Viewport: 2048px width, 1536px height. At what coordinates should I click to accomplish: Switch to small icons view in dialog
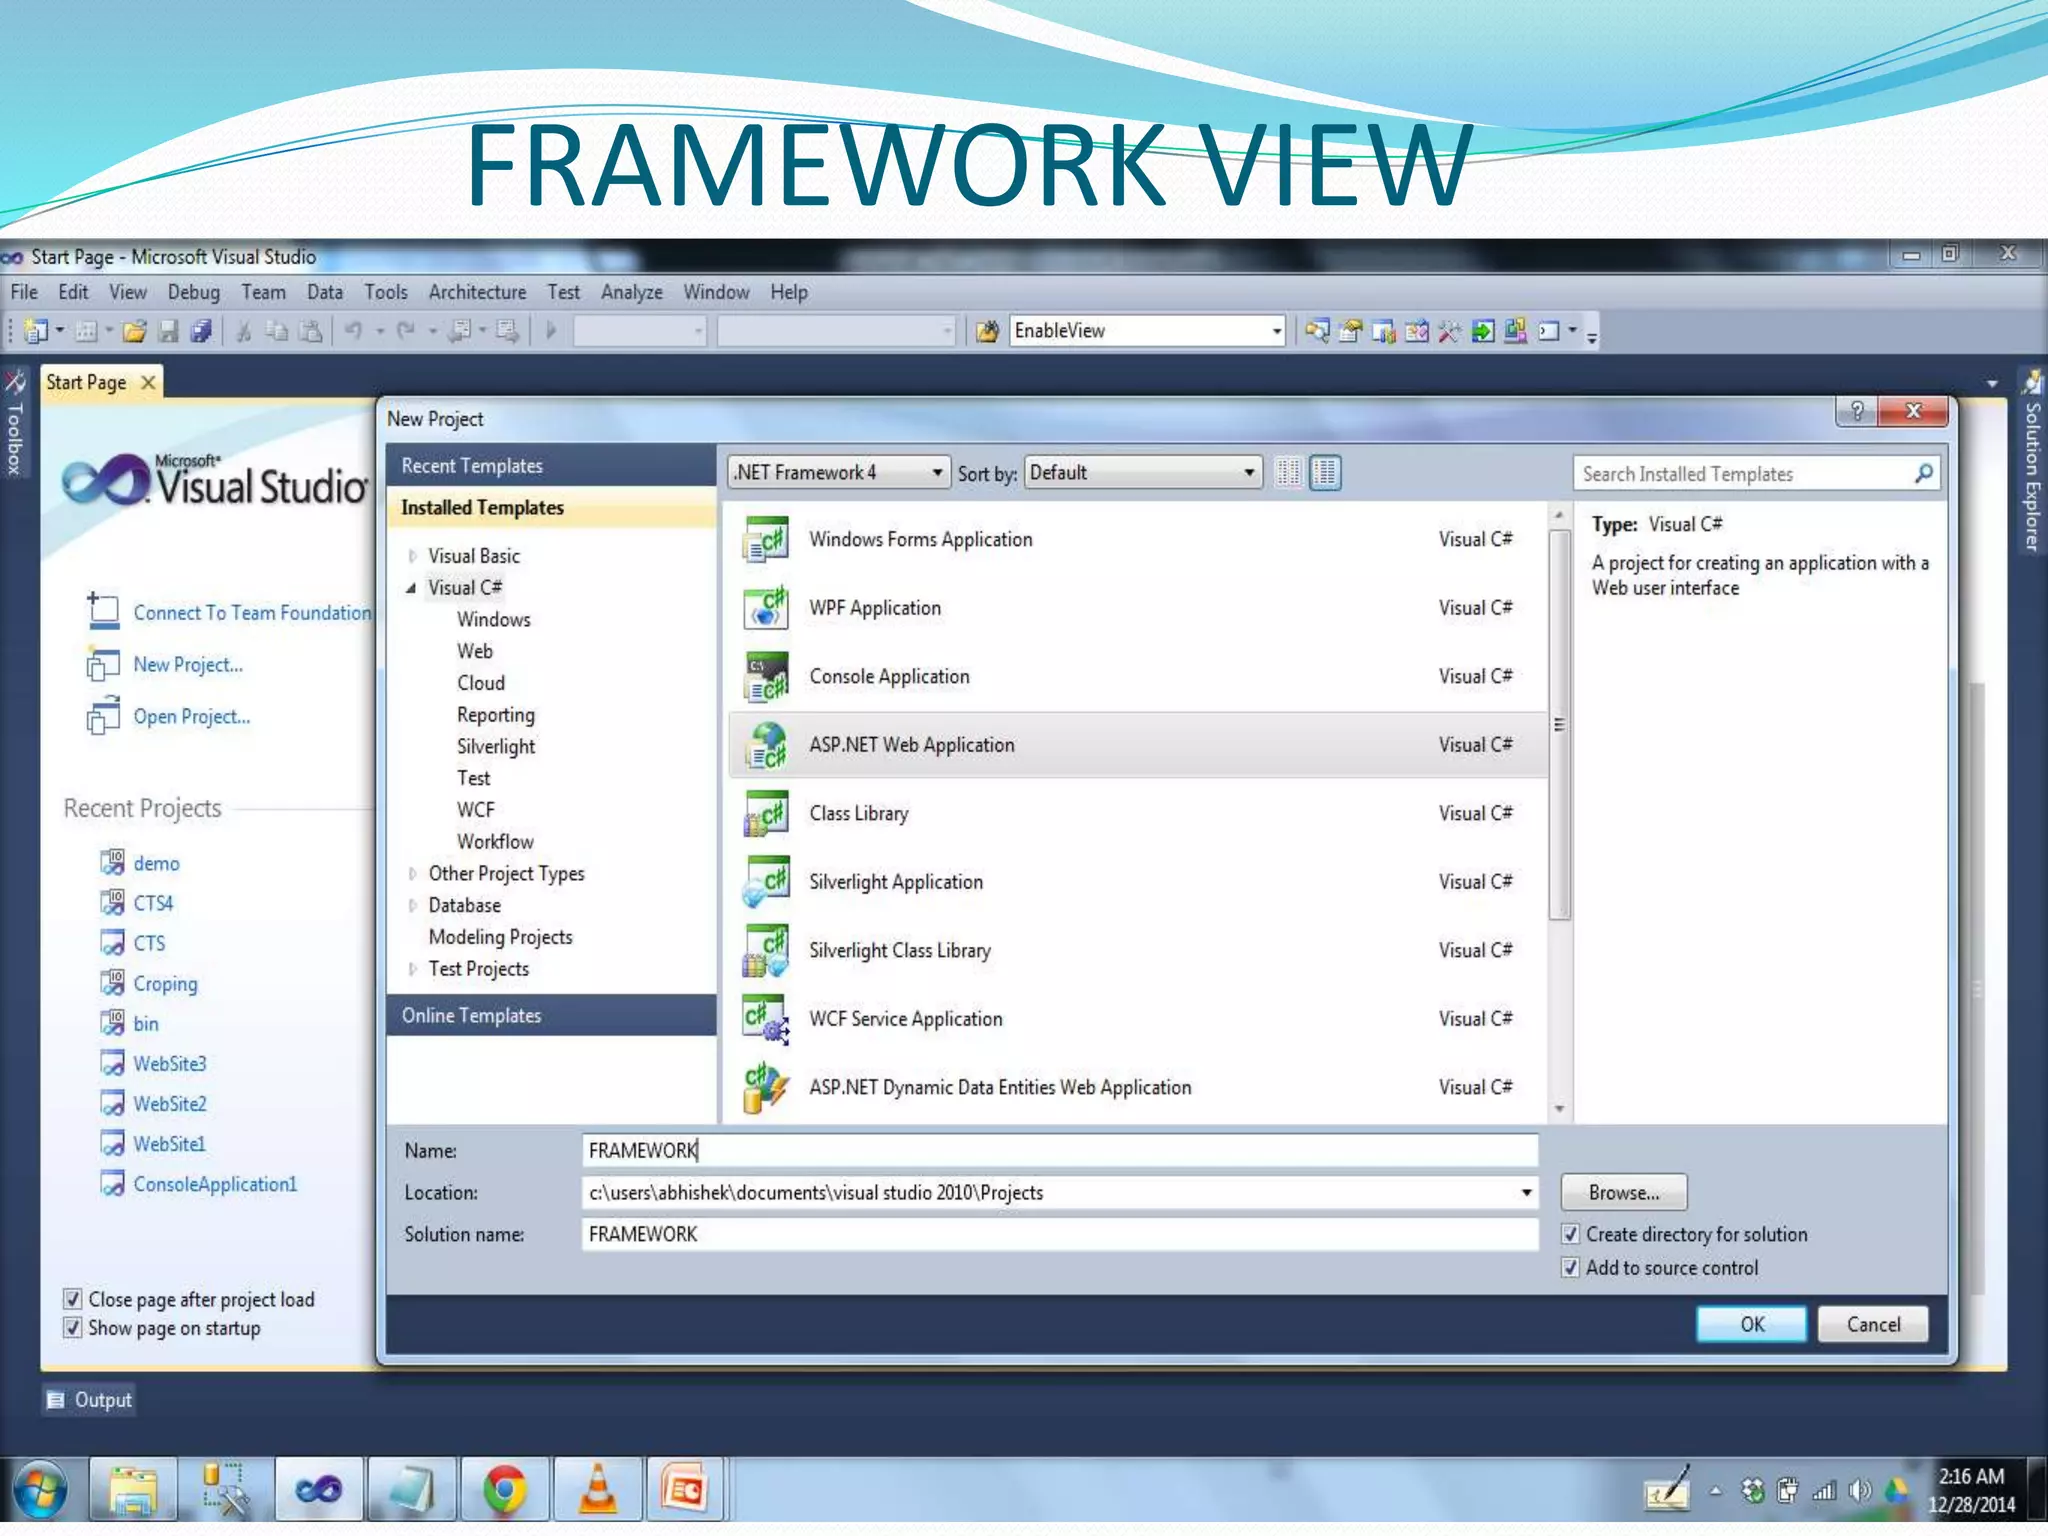[1288, 472]
